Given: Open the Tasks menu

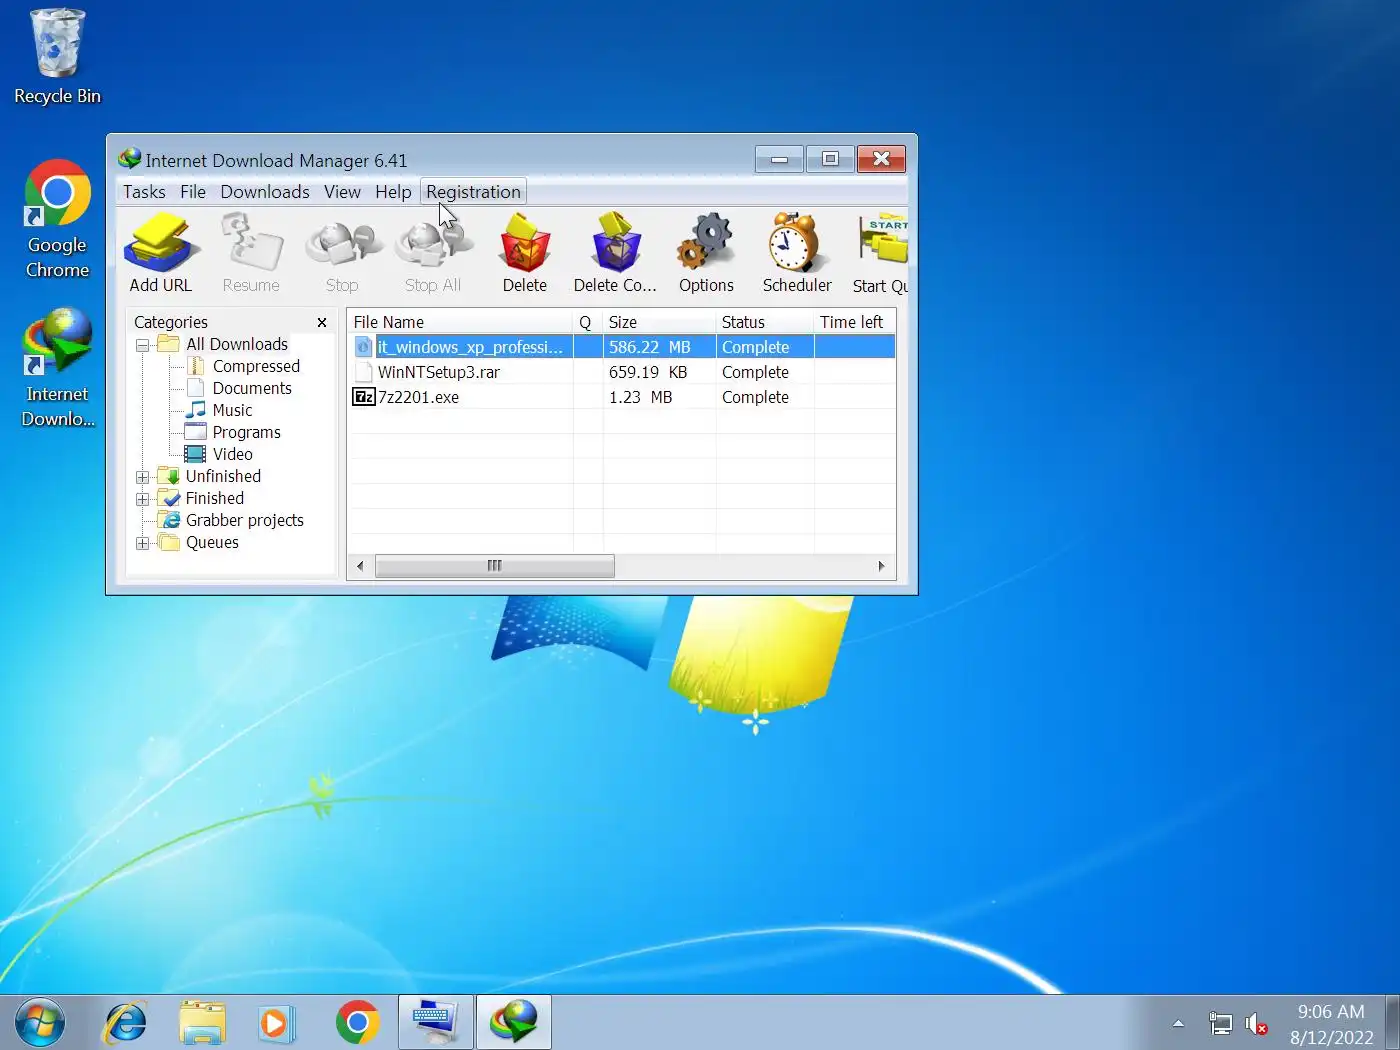Looking at the screenshot, I should tap(144, 192).
